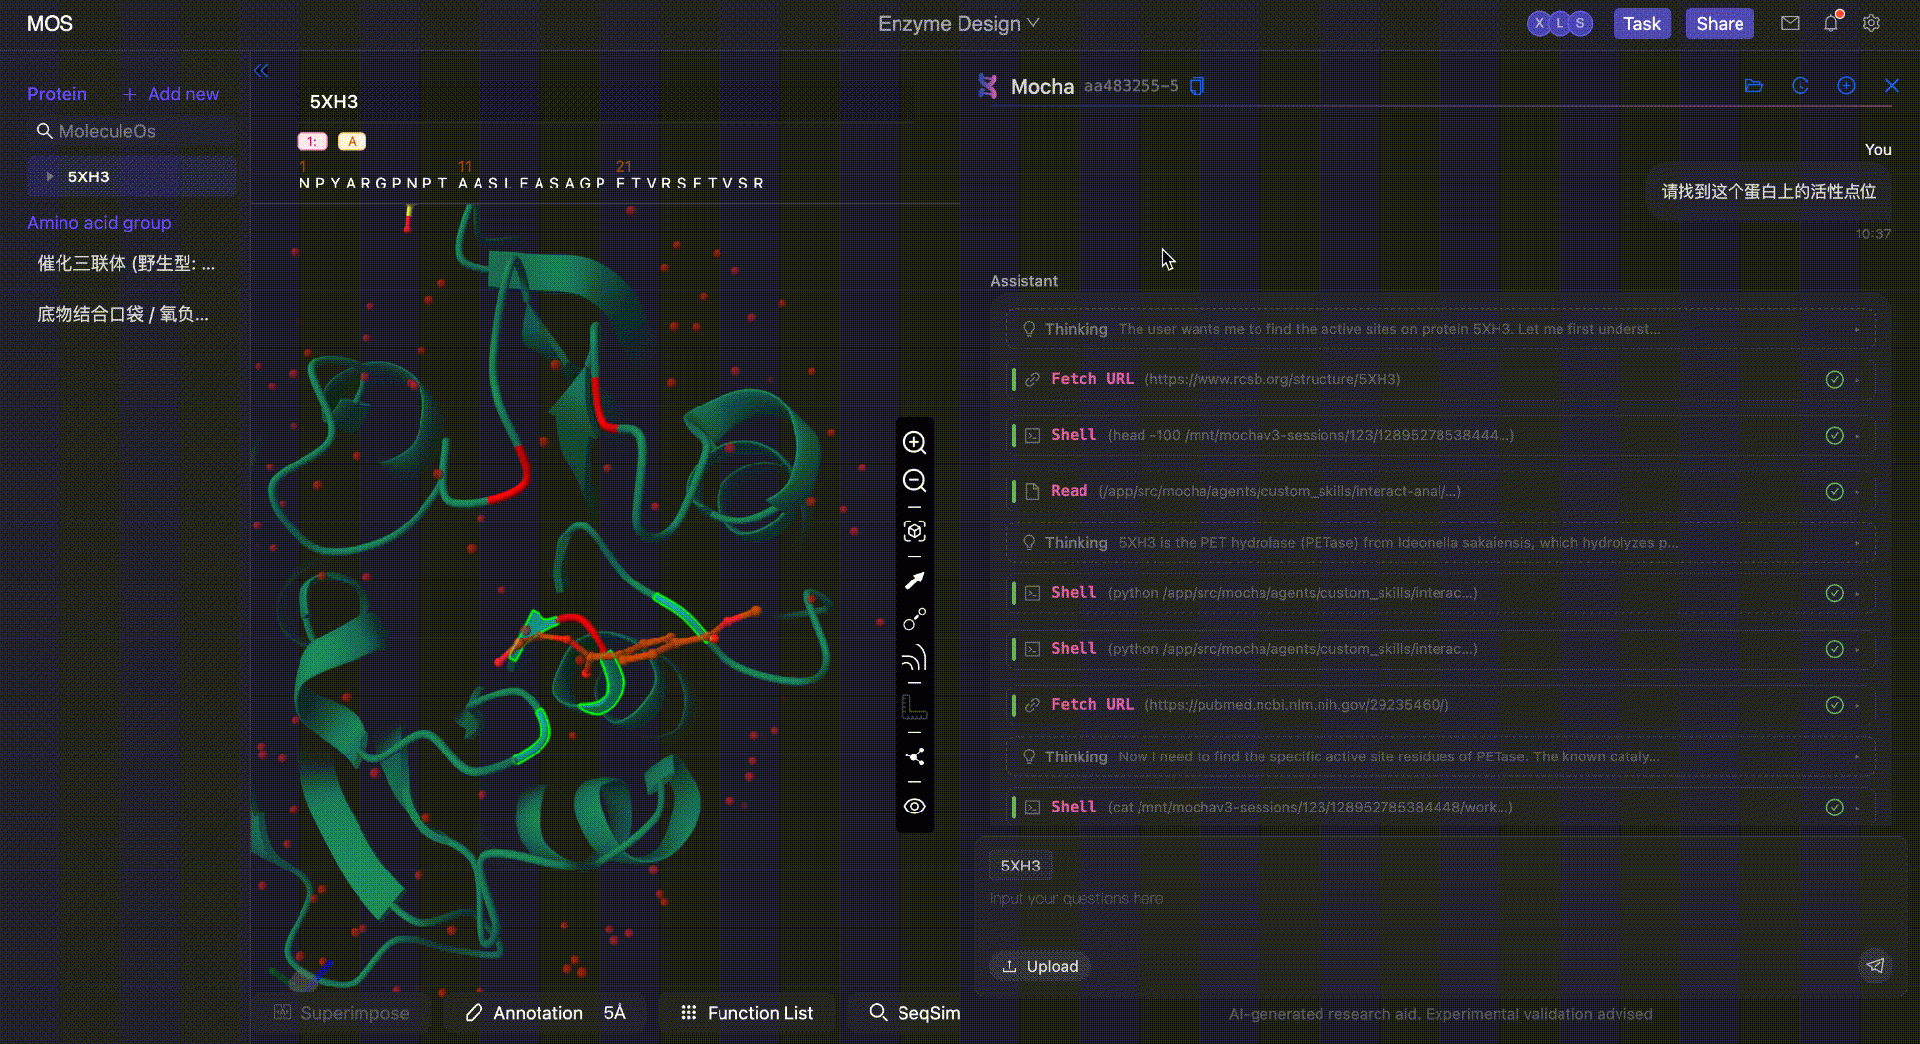This screenshot has height=1044, width=1920.
Task: Zoom in on the 3D protein view
Action: click(x=914, y=443)
